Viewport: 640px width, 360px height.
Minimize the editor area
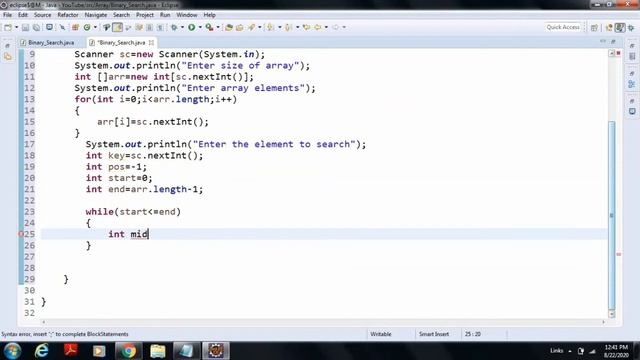click(603, 42)
